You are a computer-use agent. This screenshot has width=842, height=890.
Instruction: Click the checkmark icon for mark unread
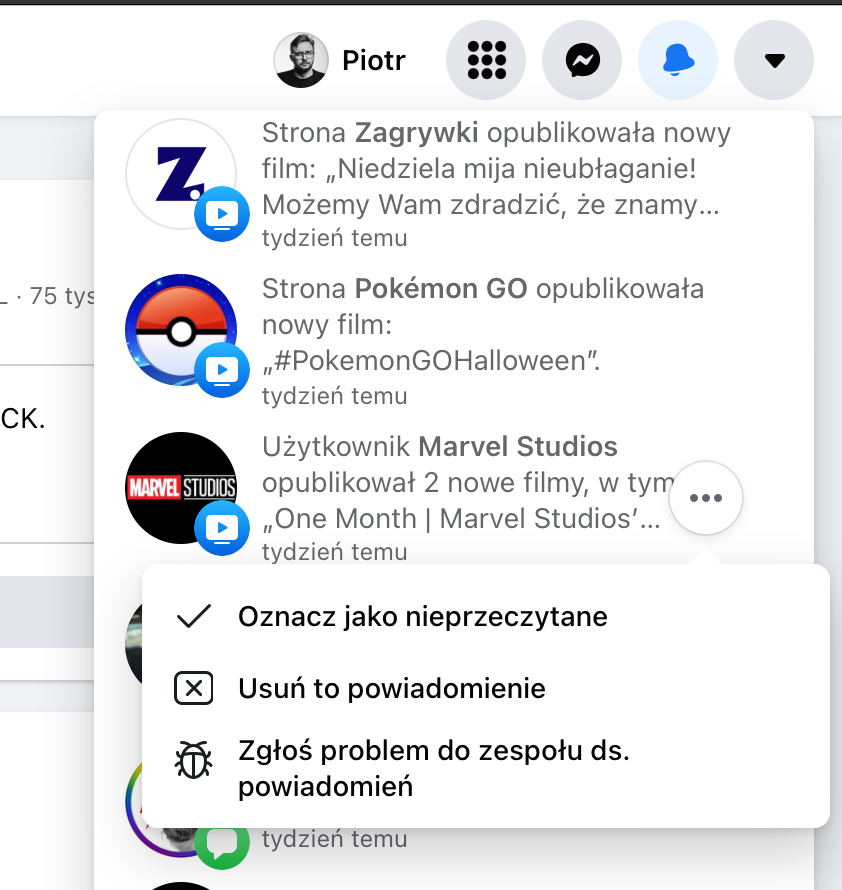coord(194,617)
